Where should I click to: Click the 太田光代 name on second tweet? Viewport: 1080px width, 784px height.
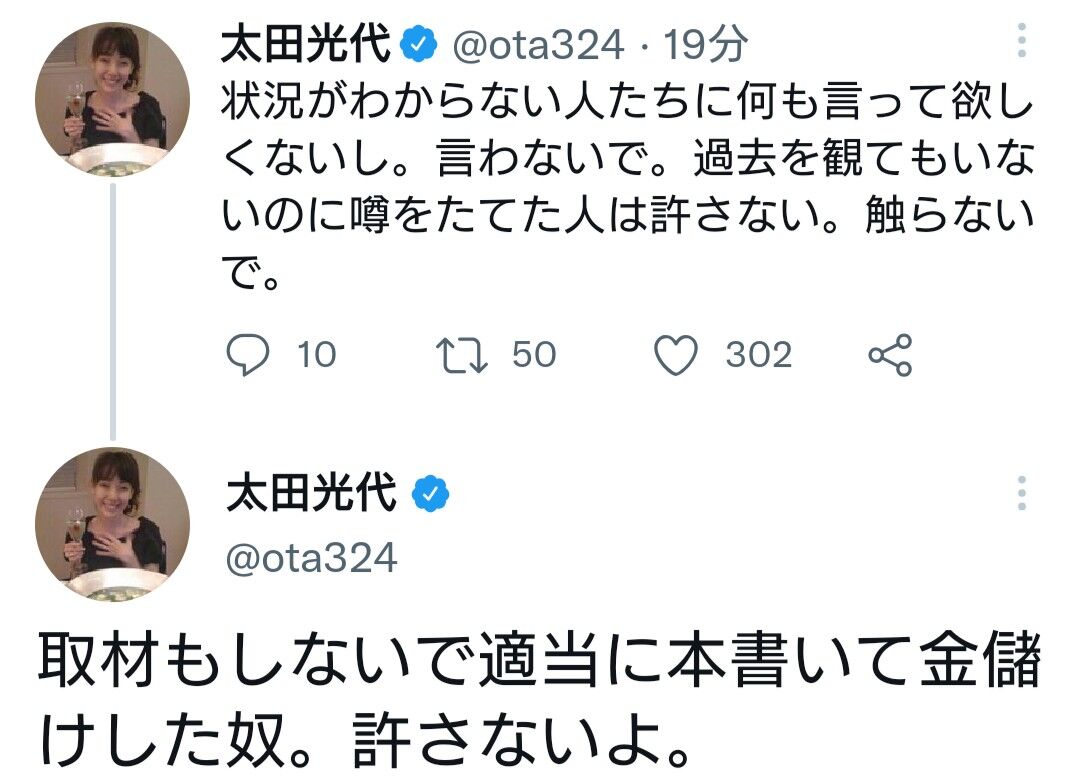pyautogui.click(x=313, y=495)
